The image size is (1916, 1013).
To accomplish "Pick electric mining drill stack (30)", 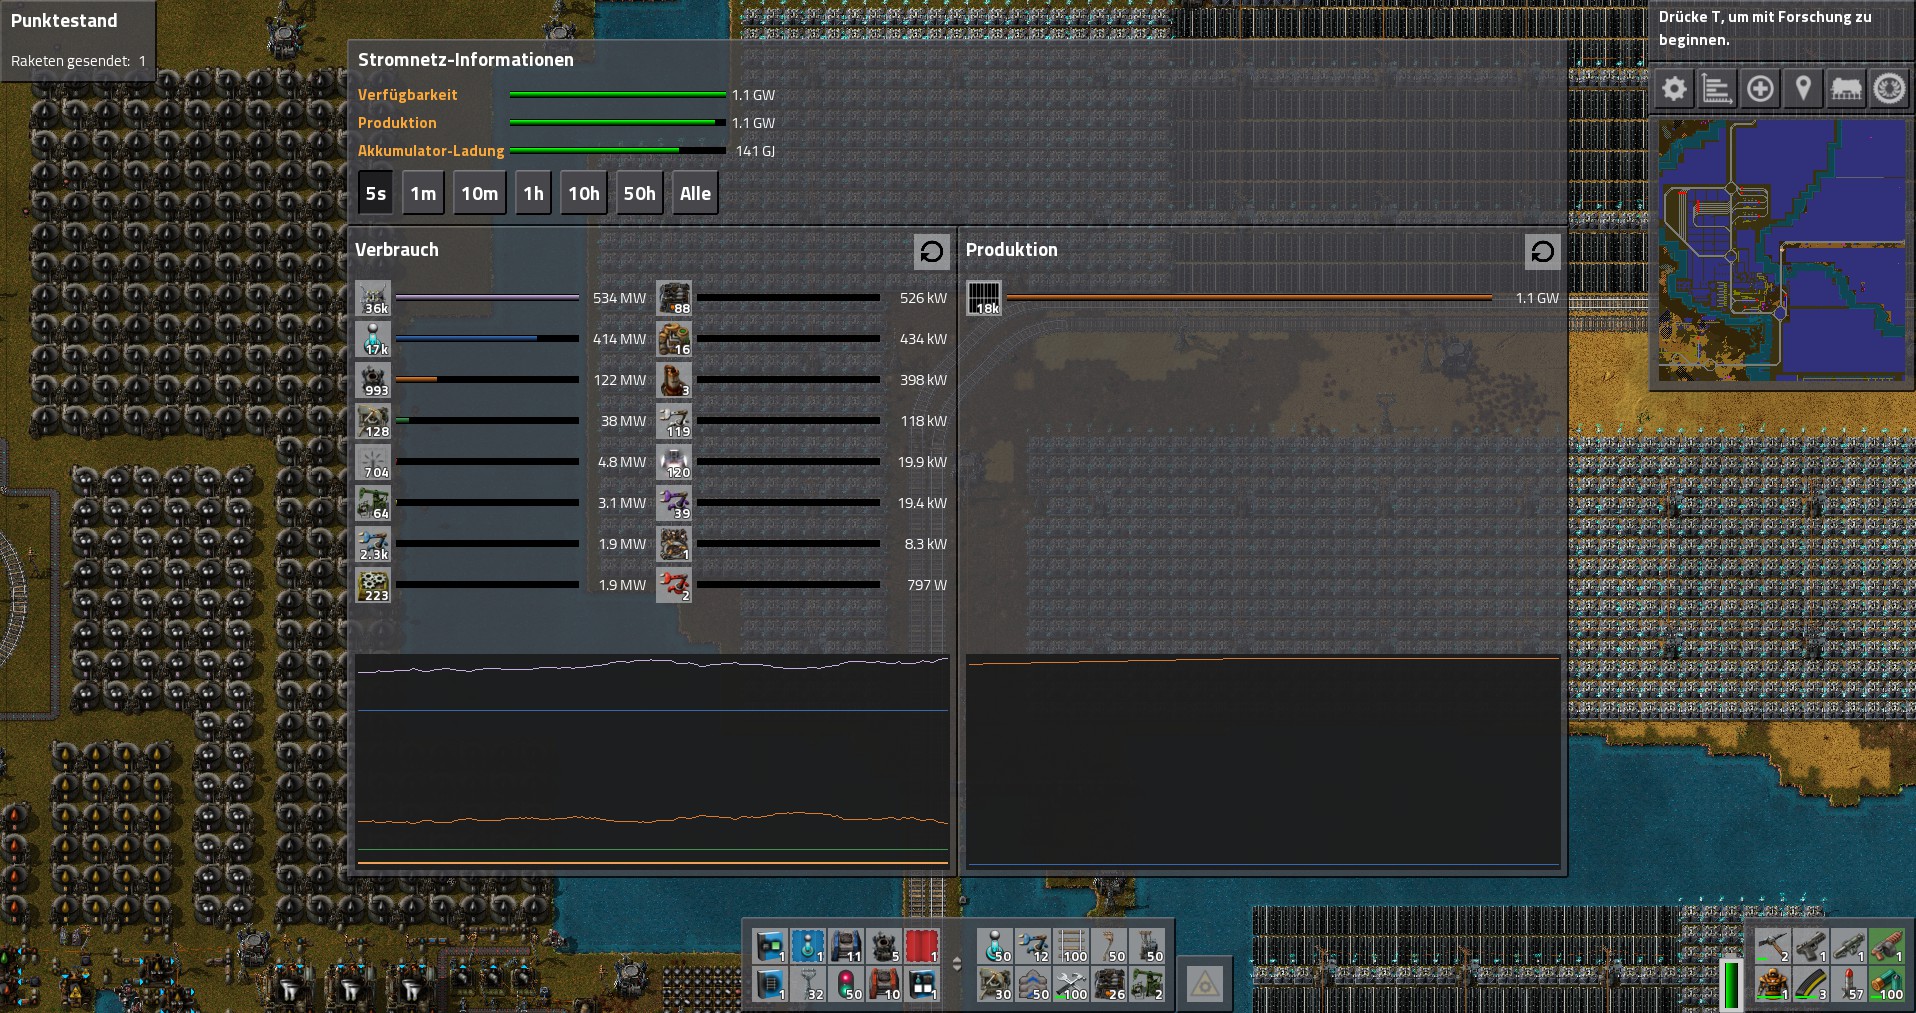I will click(x=995, y=984).
